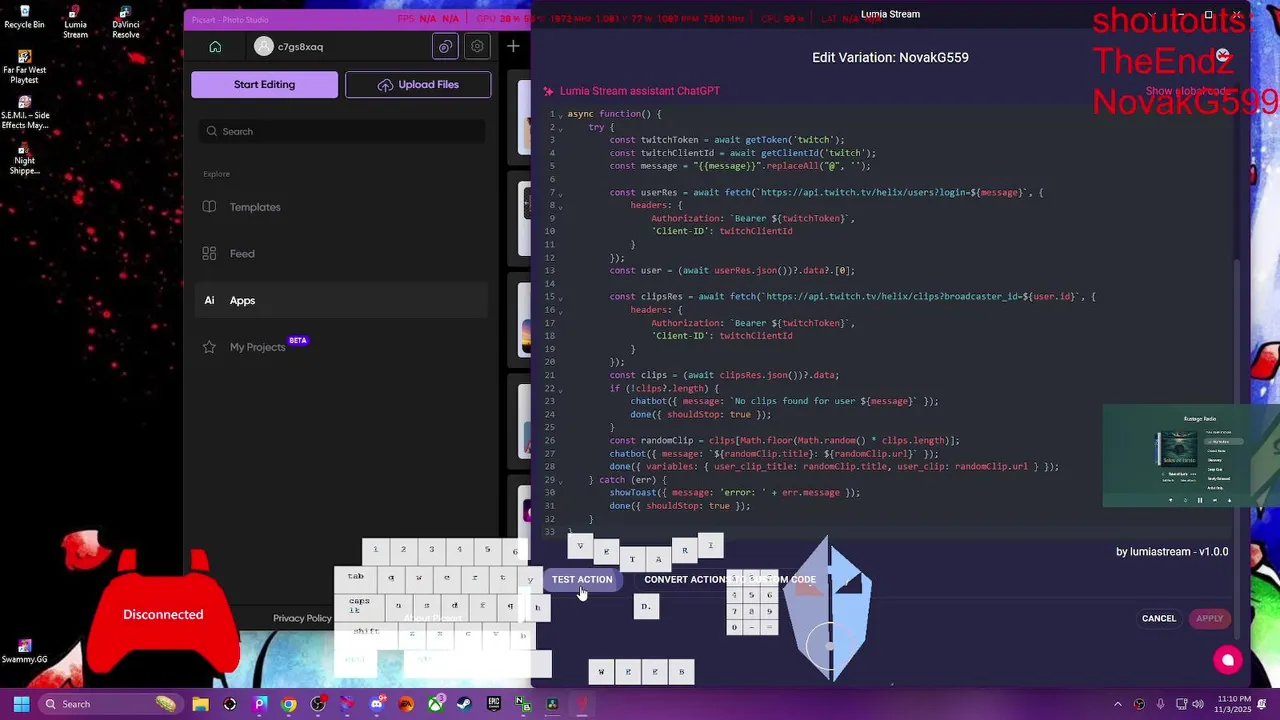1280x720 pixels.
Task: Click code line 'const randomClip'
Action: (785, 440)
